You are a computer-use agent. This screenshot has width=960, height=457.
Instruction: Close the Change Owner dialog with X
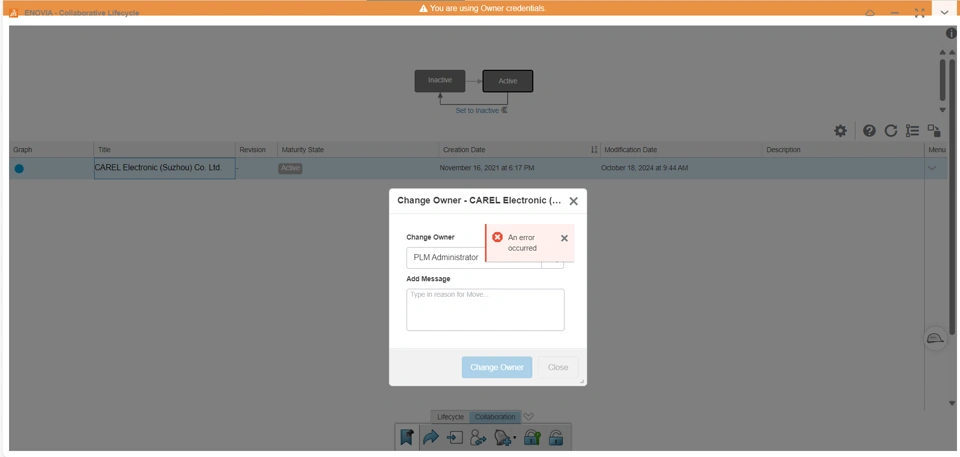tap(574, 201)
